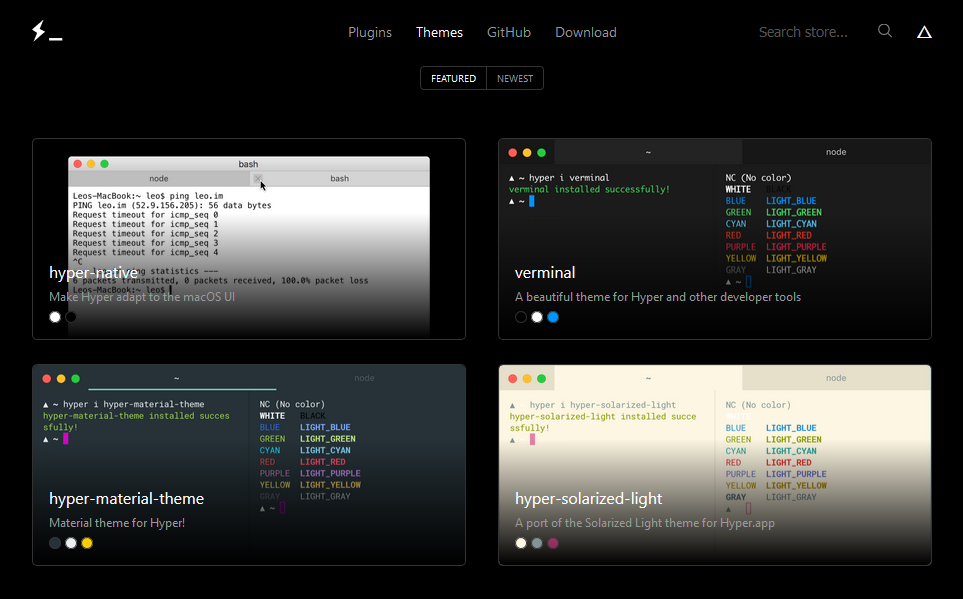Focus the Search store input field
The image size is (963, 599).
point(803,32)
